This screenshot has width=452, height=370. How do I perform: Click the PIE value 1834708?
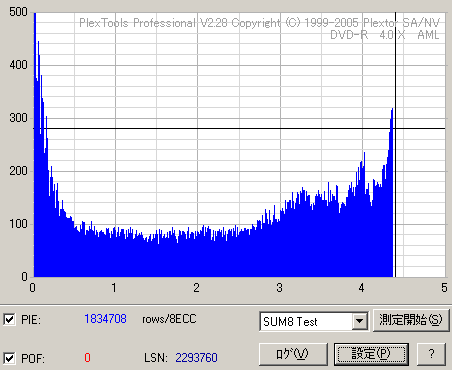tap(105, 319)
